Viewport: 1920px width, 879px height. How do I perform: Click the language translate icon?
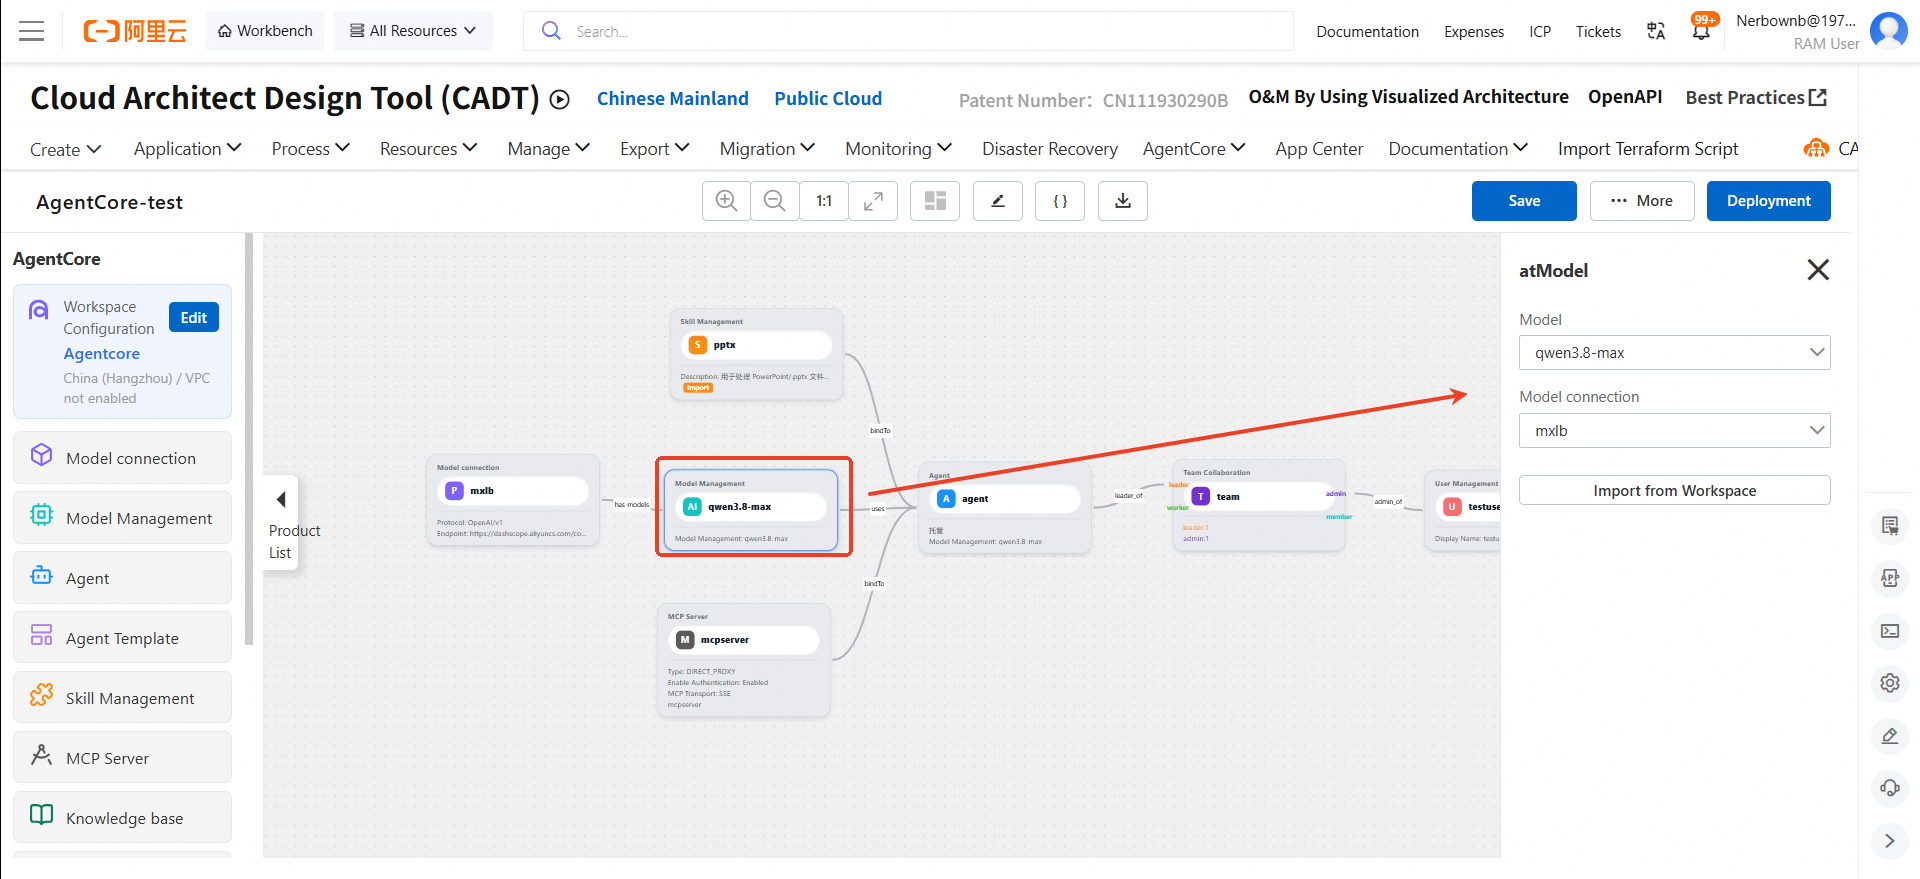pos(1656,31)
